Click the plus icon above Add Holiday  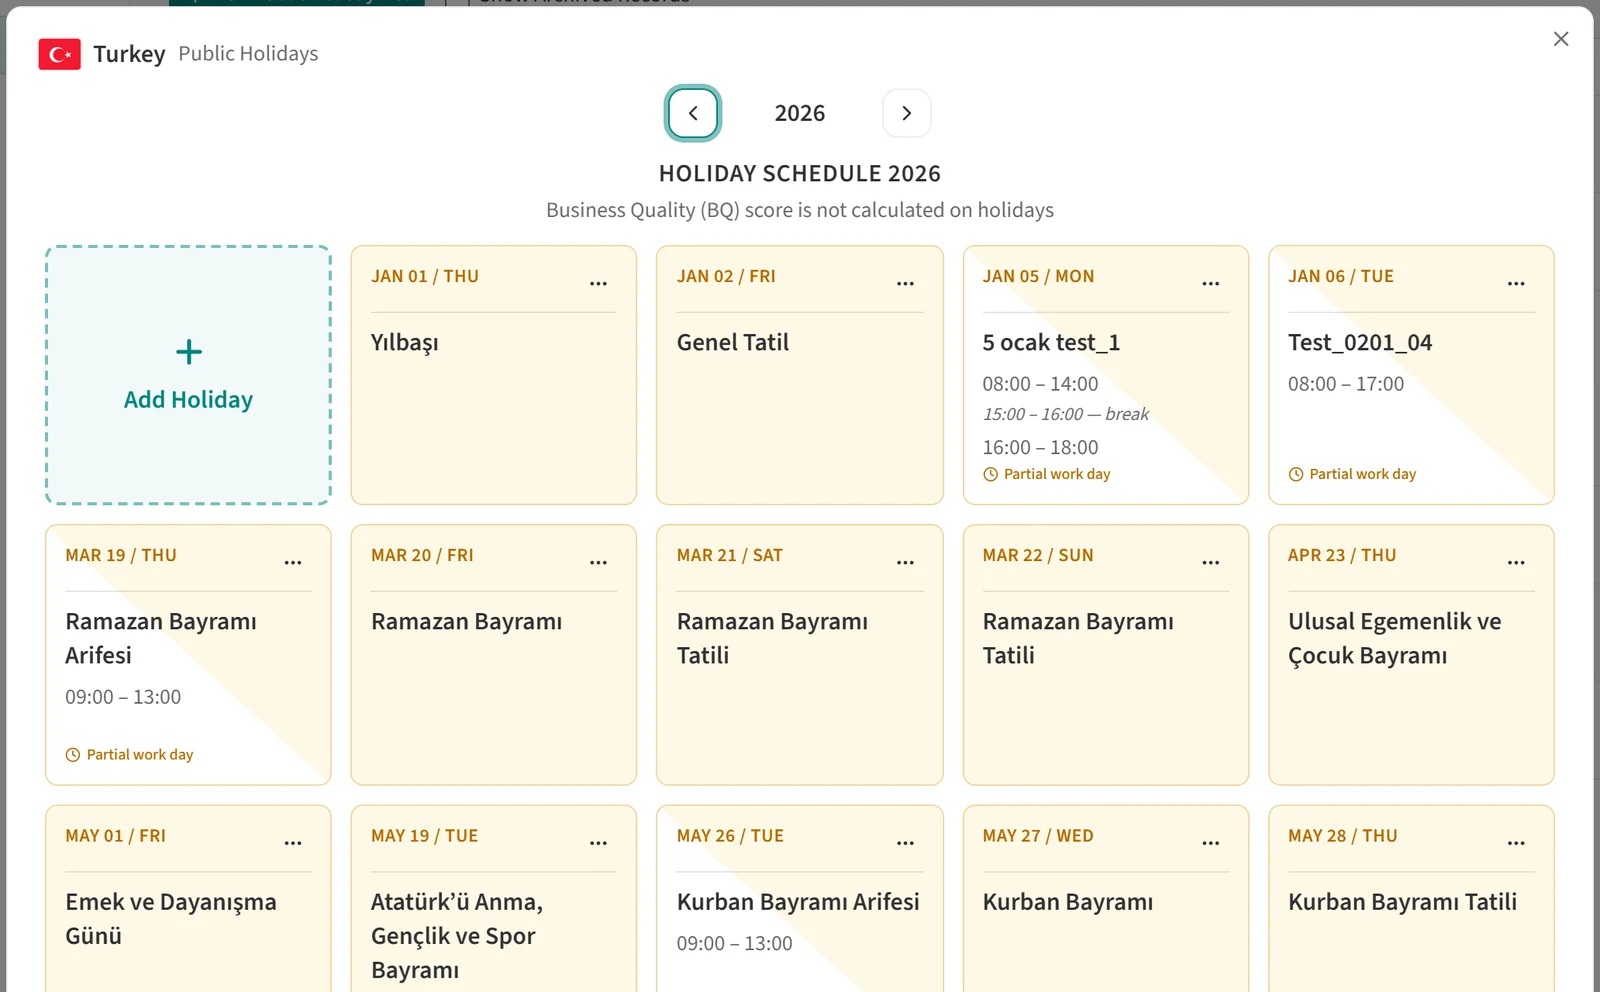[188, 352]
